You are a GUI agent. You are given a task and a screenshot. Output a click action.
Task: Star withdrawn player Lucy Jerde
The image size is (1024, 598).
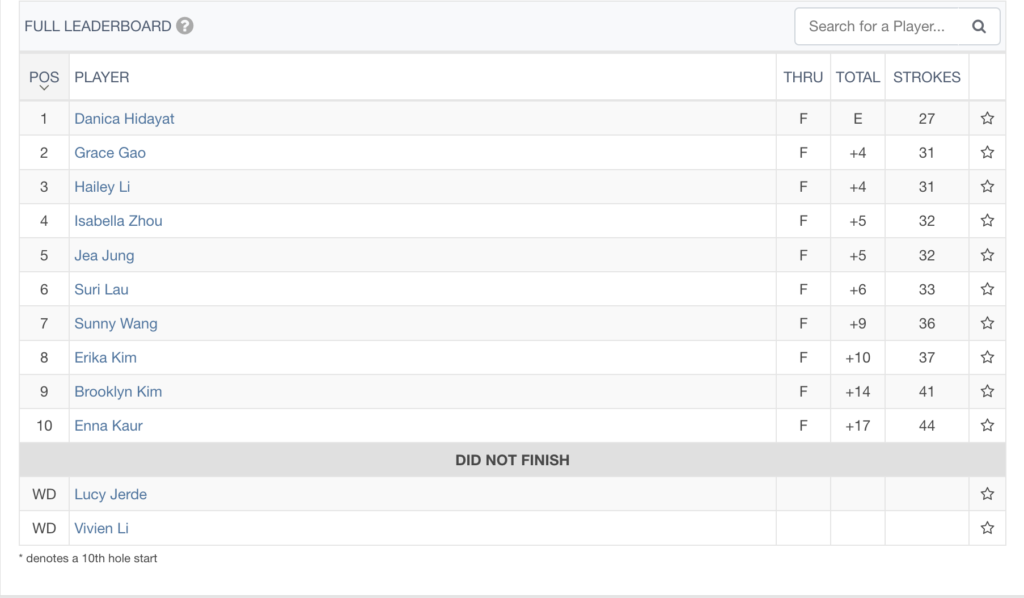pos(987,494)
